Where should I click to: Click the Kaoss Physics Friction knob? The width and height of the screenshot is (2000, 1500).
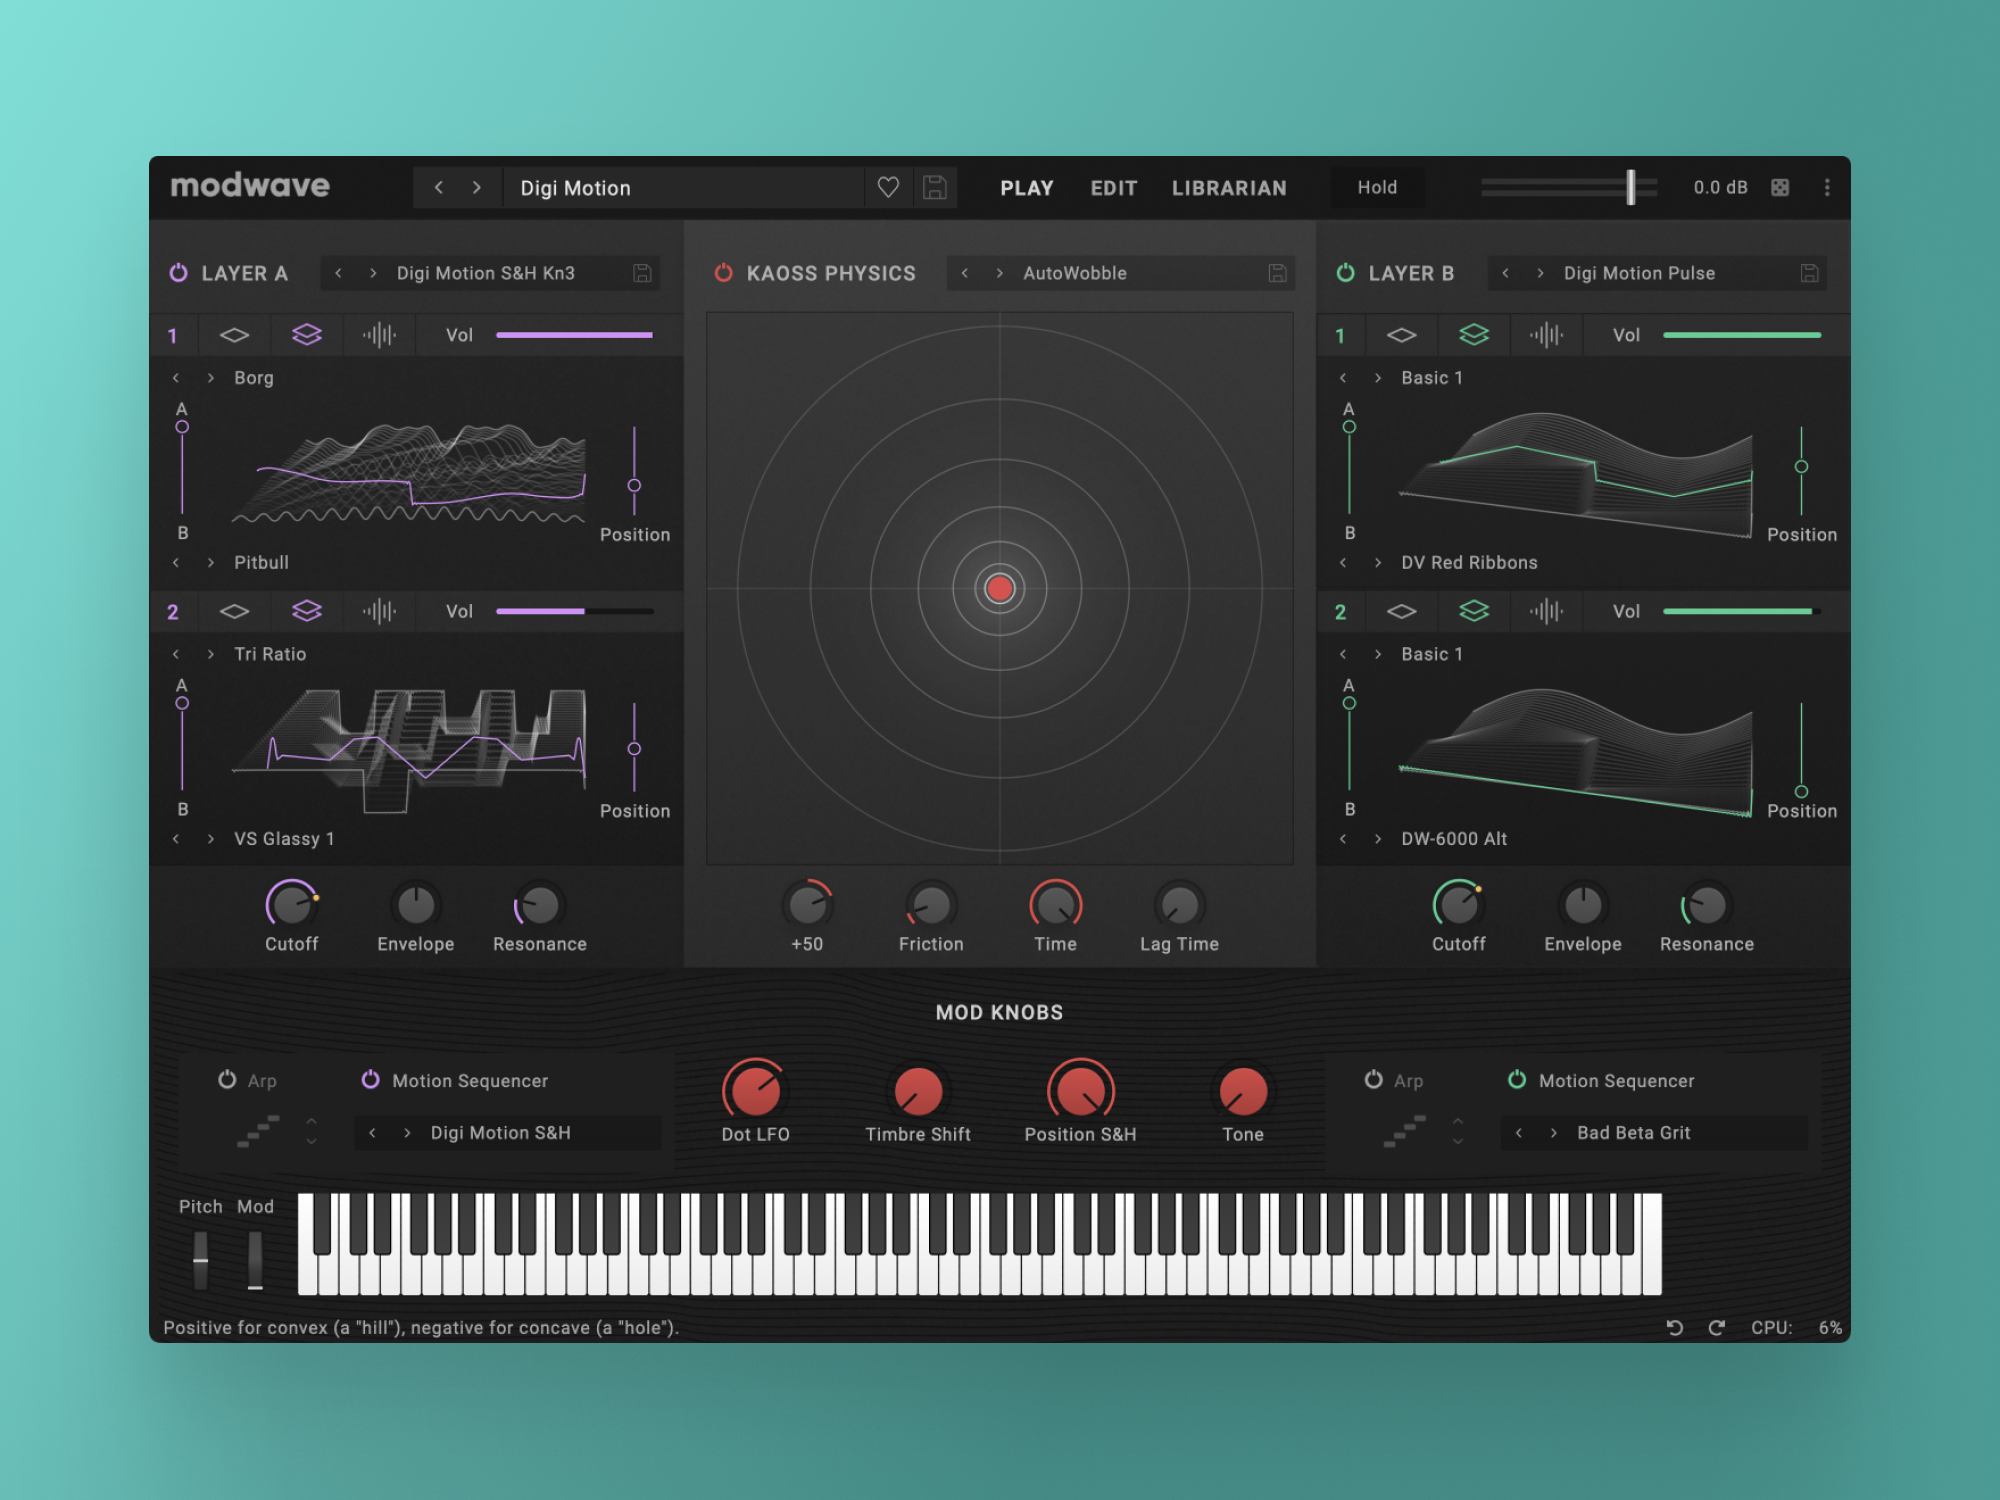[x=931, y=905]
